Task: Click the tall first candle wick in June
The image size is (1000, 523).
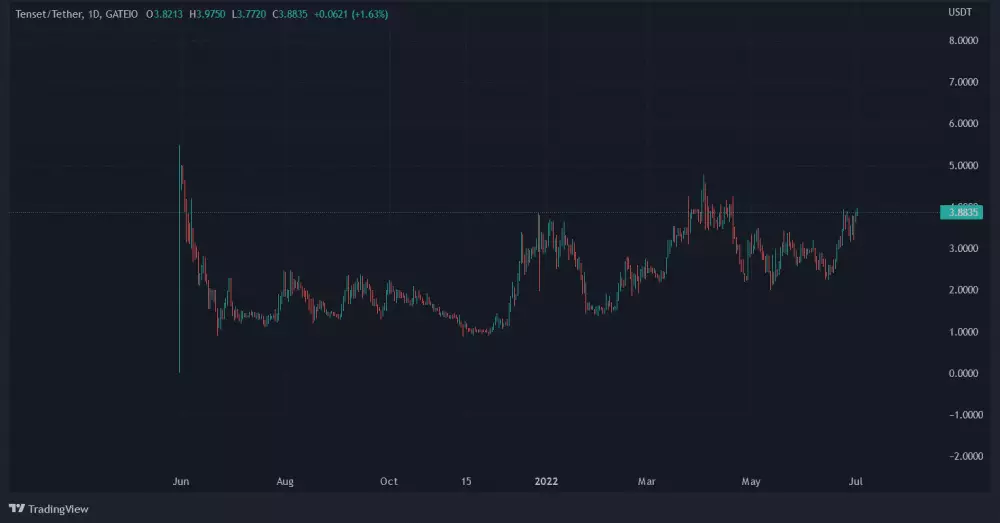Action: tap(179, 259)
